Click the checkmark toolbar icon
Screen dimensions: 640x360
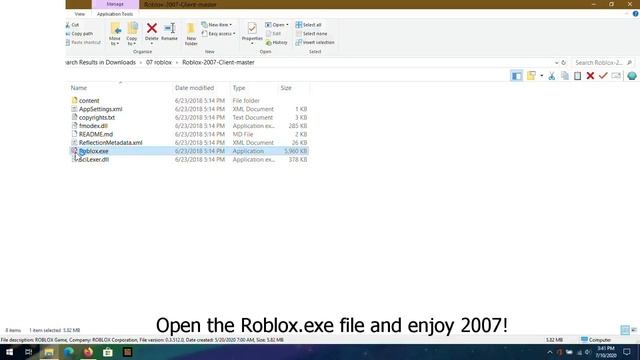pyautogui.click(x=603, y=76)
